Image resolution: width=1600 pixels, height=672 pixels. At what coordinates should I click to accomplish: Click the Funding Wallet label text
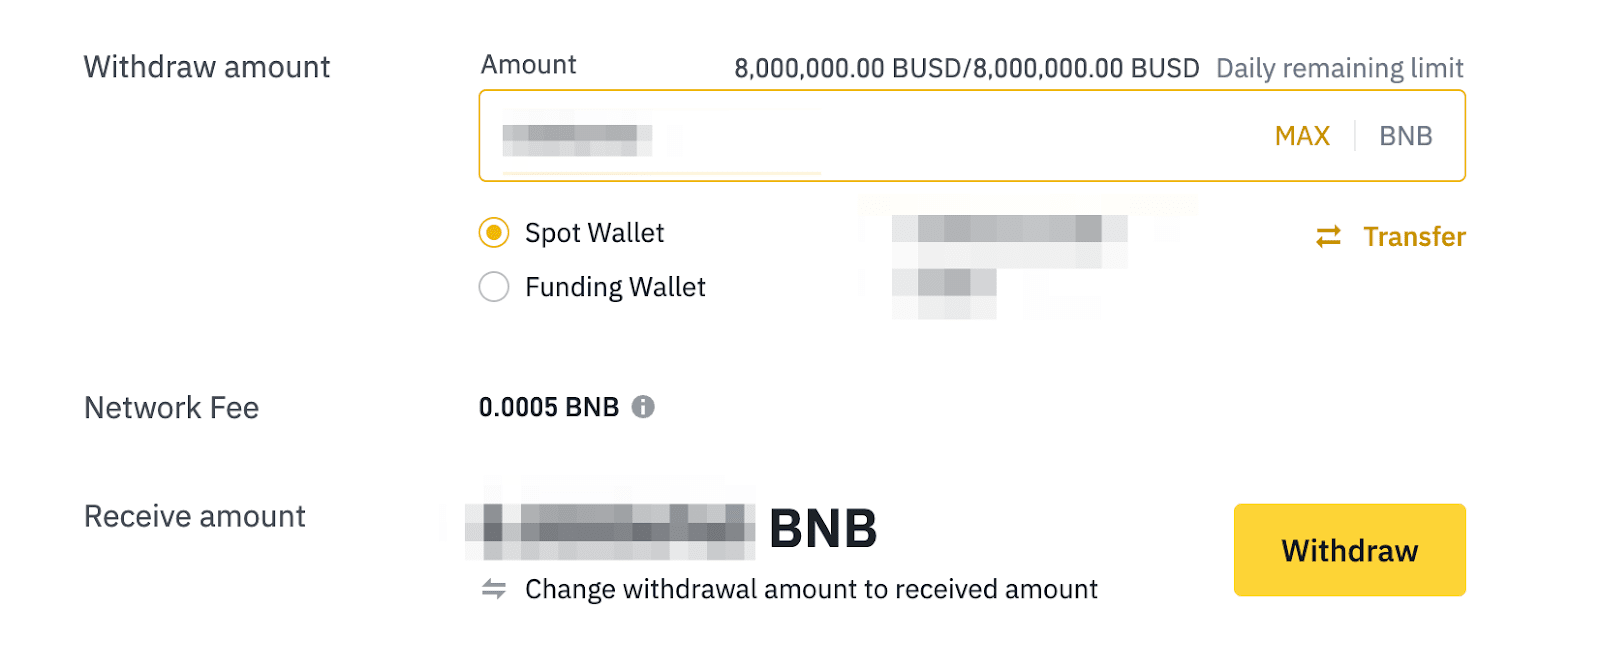click(x=615, y=287)
